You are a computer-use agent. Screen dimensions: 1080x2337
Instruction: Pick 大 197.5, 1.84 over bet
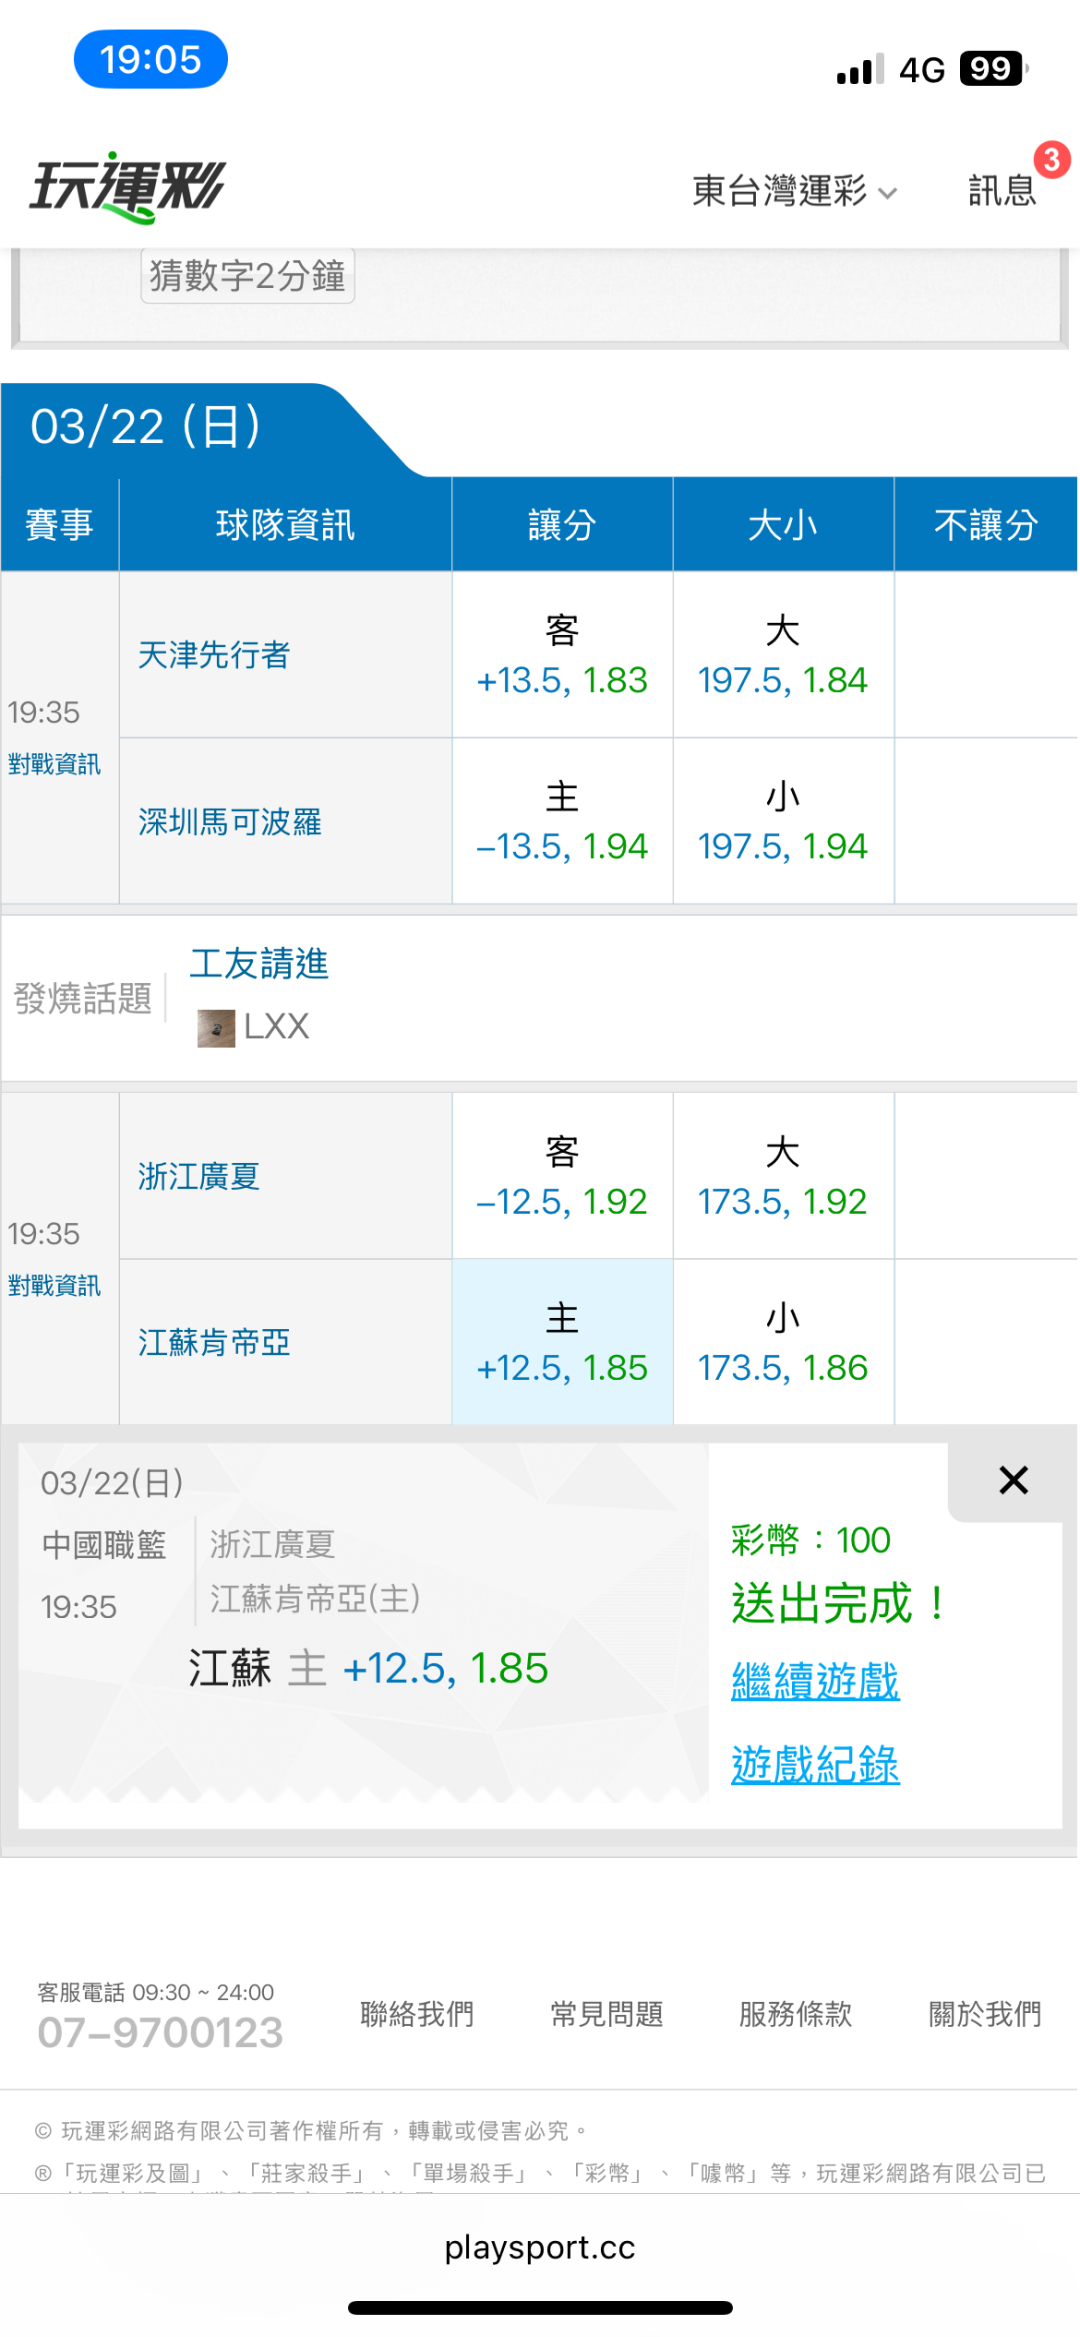(783, 655)
